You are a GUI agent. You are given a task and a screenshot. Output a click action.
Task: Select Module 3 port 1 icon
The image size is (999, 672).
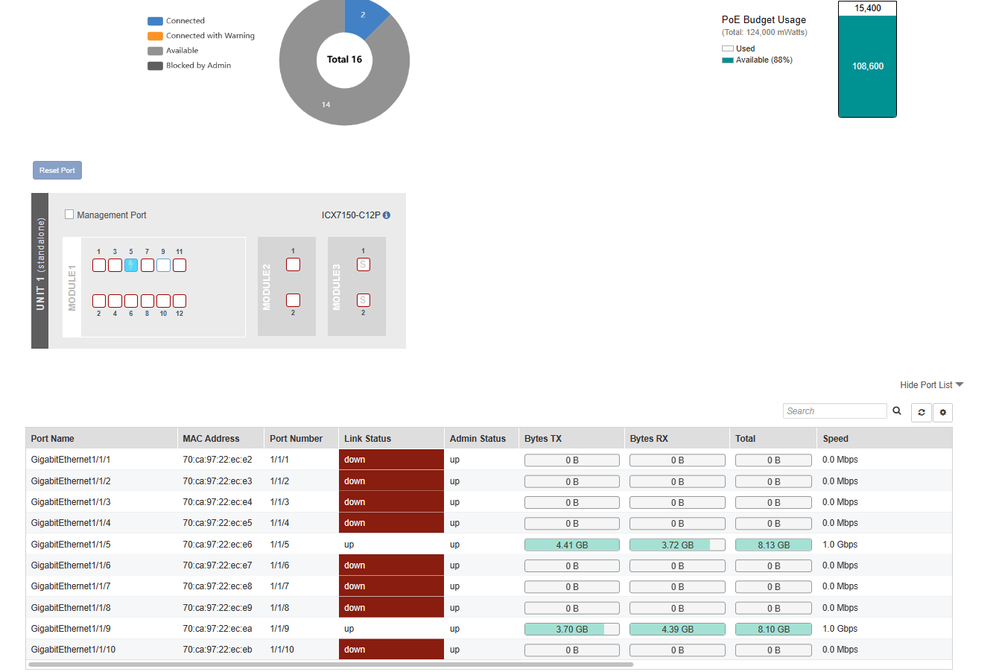363,265
